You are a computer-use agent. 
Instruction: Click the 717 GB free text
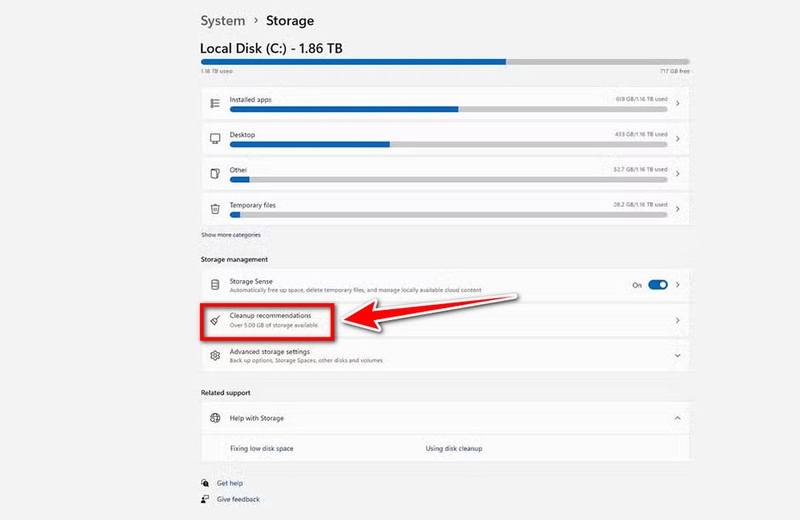point(674,71)
